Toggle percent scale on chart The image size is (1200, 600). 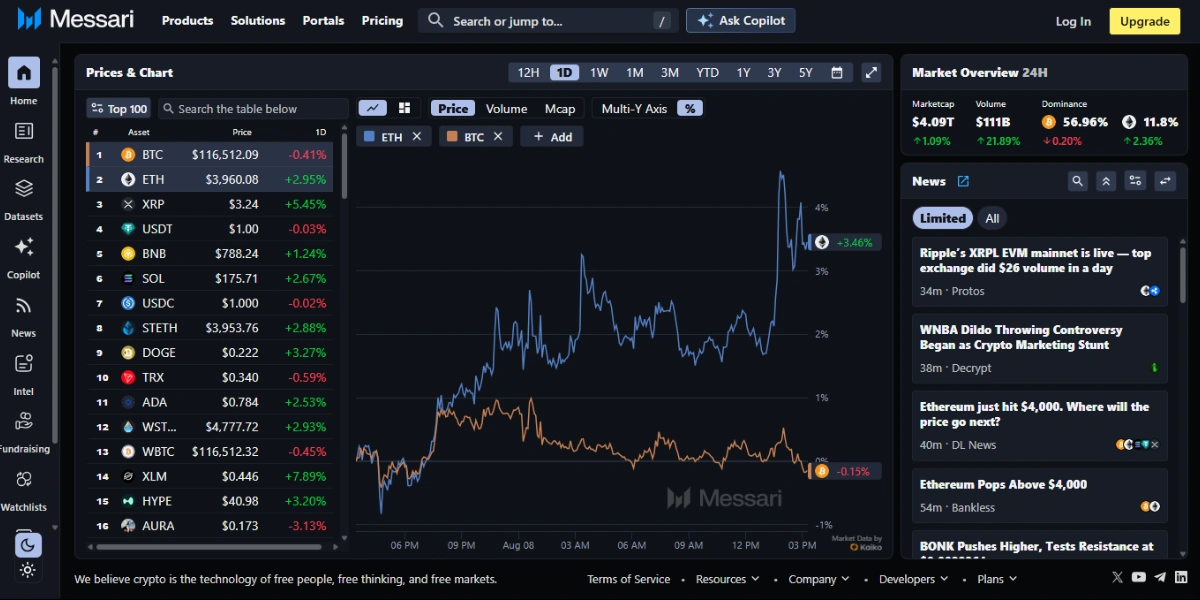tap(689, 108)
